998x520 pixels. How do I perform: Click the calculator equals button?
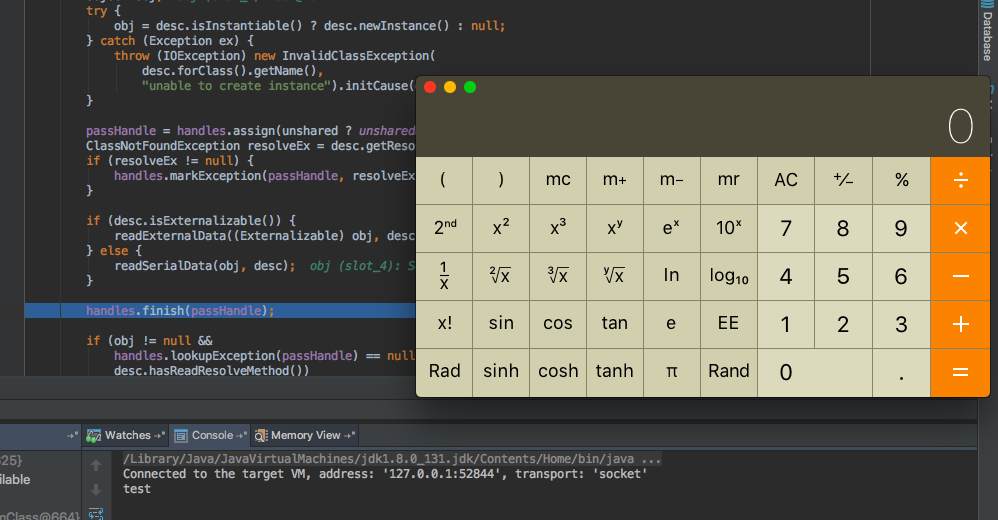960,372
